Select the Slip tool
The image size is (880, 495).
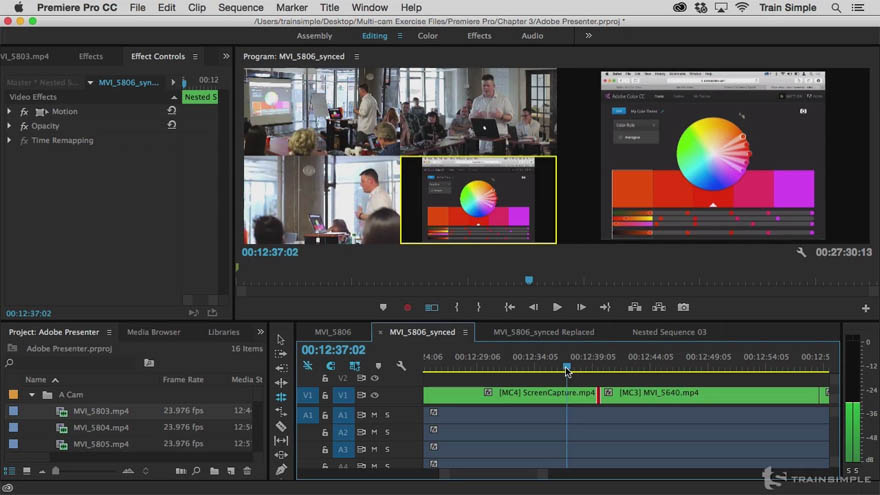tap(281, 441)
